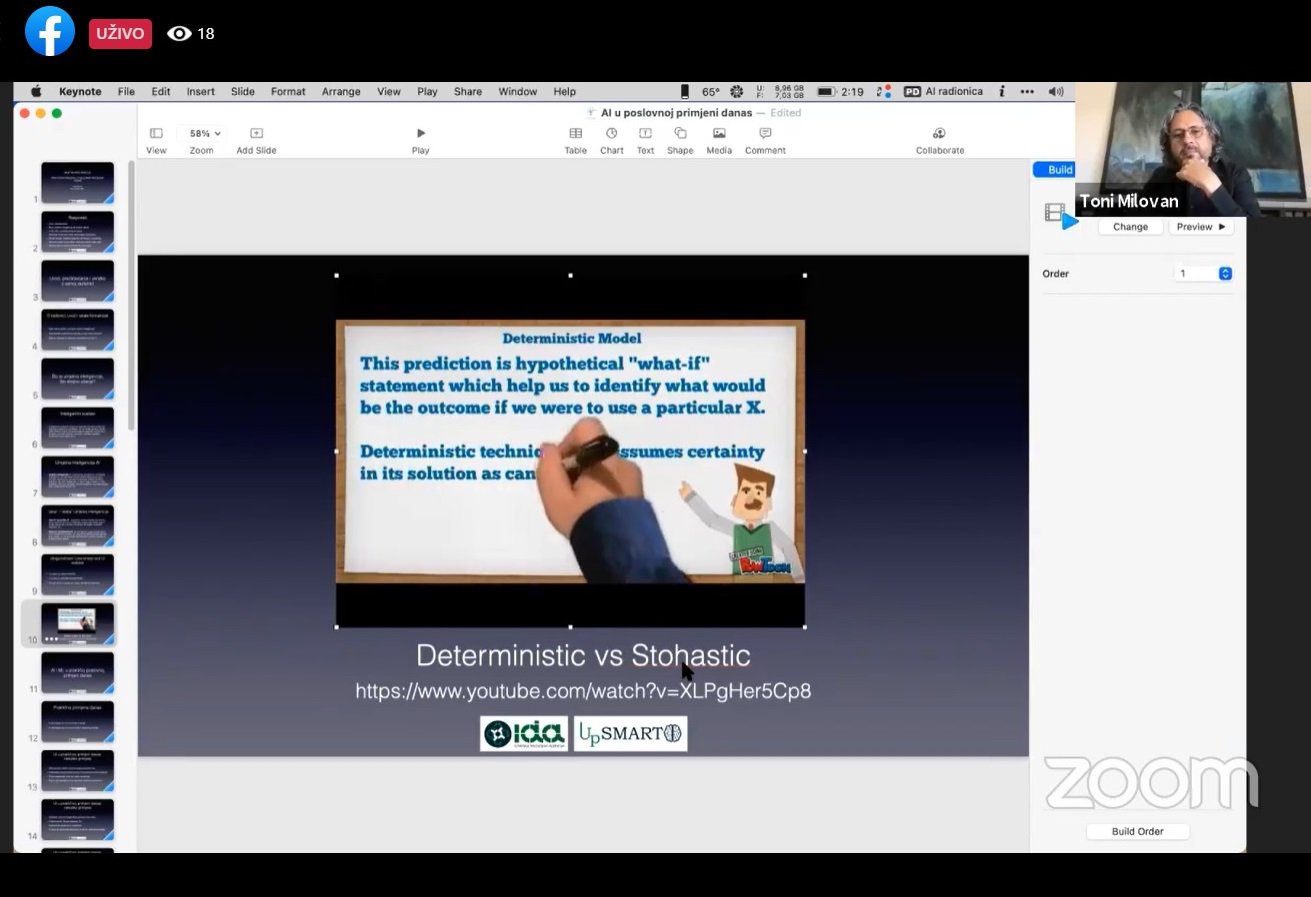The height and width of the screenshot is (897, 1311).
Task: Click the battery icon in menu bar
Action: tap(826, 92)
